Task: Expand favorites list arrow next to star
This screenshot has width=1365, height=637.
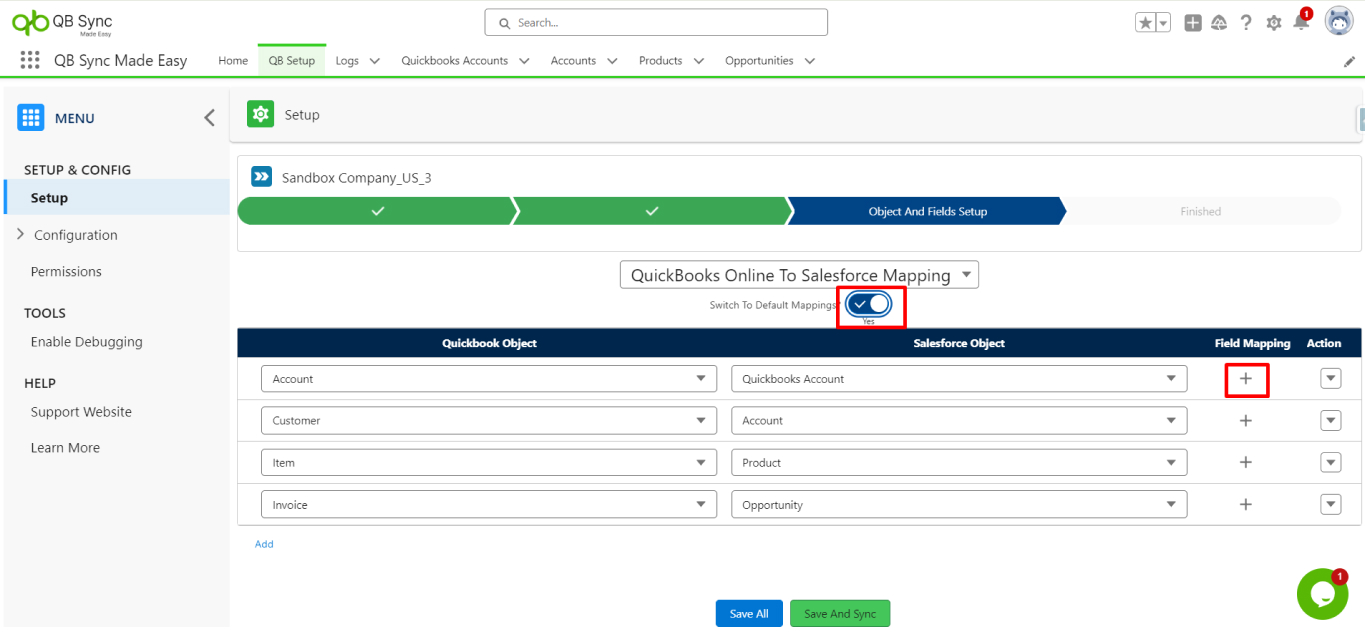Action: click(x=1163, y=22)
